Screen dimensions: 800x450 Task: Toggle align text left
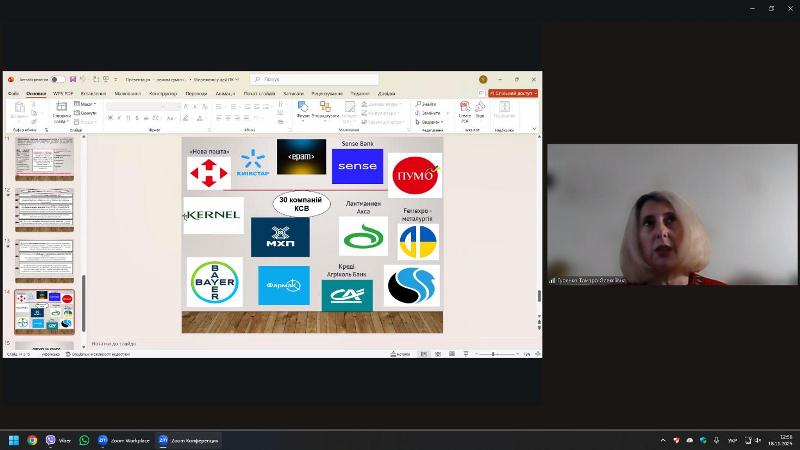pos(218,118)
